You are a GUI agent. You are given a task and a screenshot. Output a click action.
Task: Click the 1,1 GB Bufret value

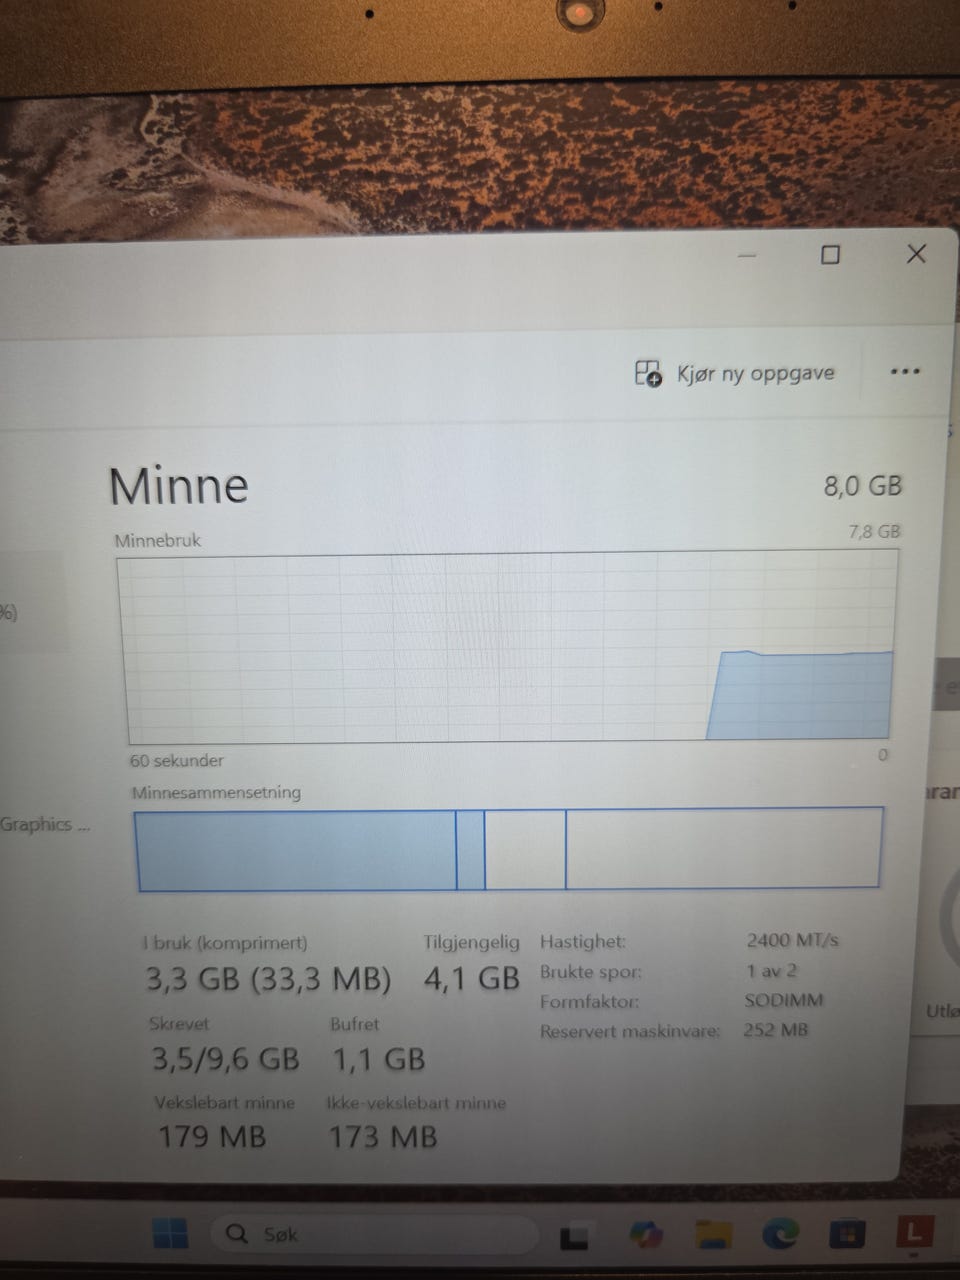(x=379, y=1059)
